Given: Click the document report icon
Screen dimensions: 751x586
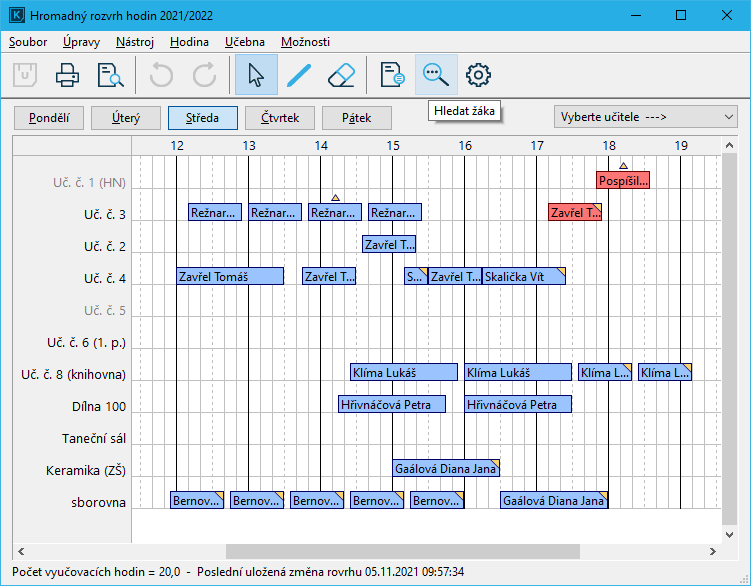Looking at the screenshot, I should tap(393, 75).
